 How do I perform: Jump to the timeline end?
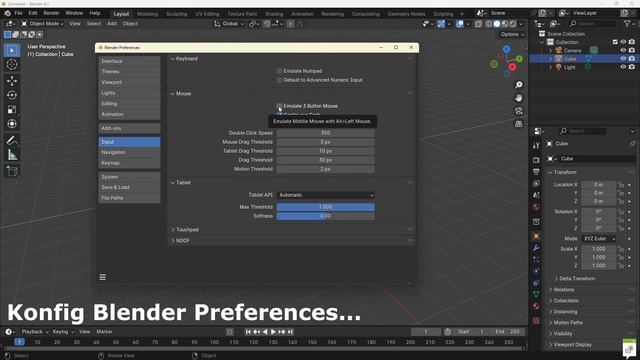tap(291, 332)
